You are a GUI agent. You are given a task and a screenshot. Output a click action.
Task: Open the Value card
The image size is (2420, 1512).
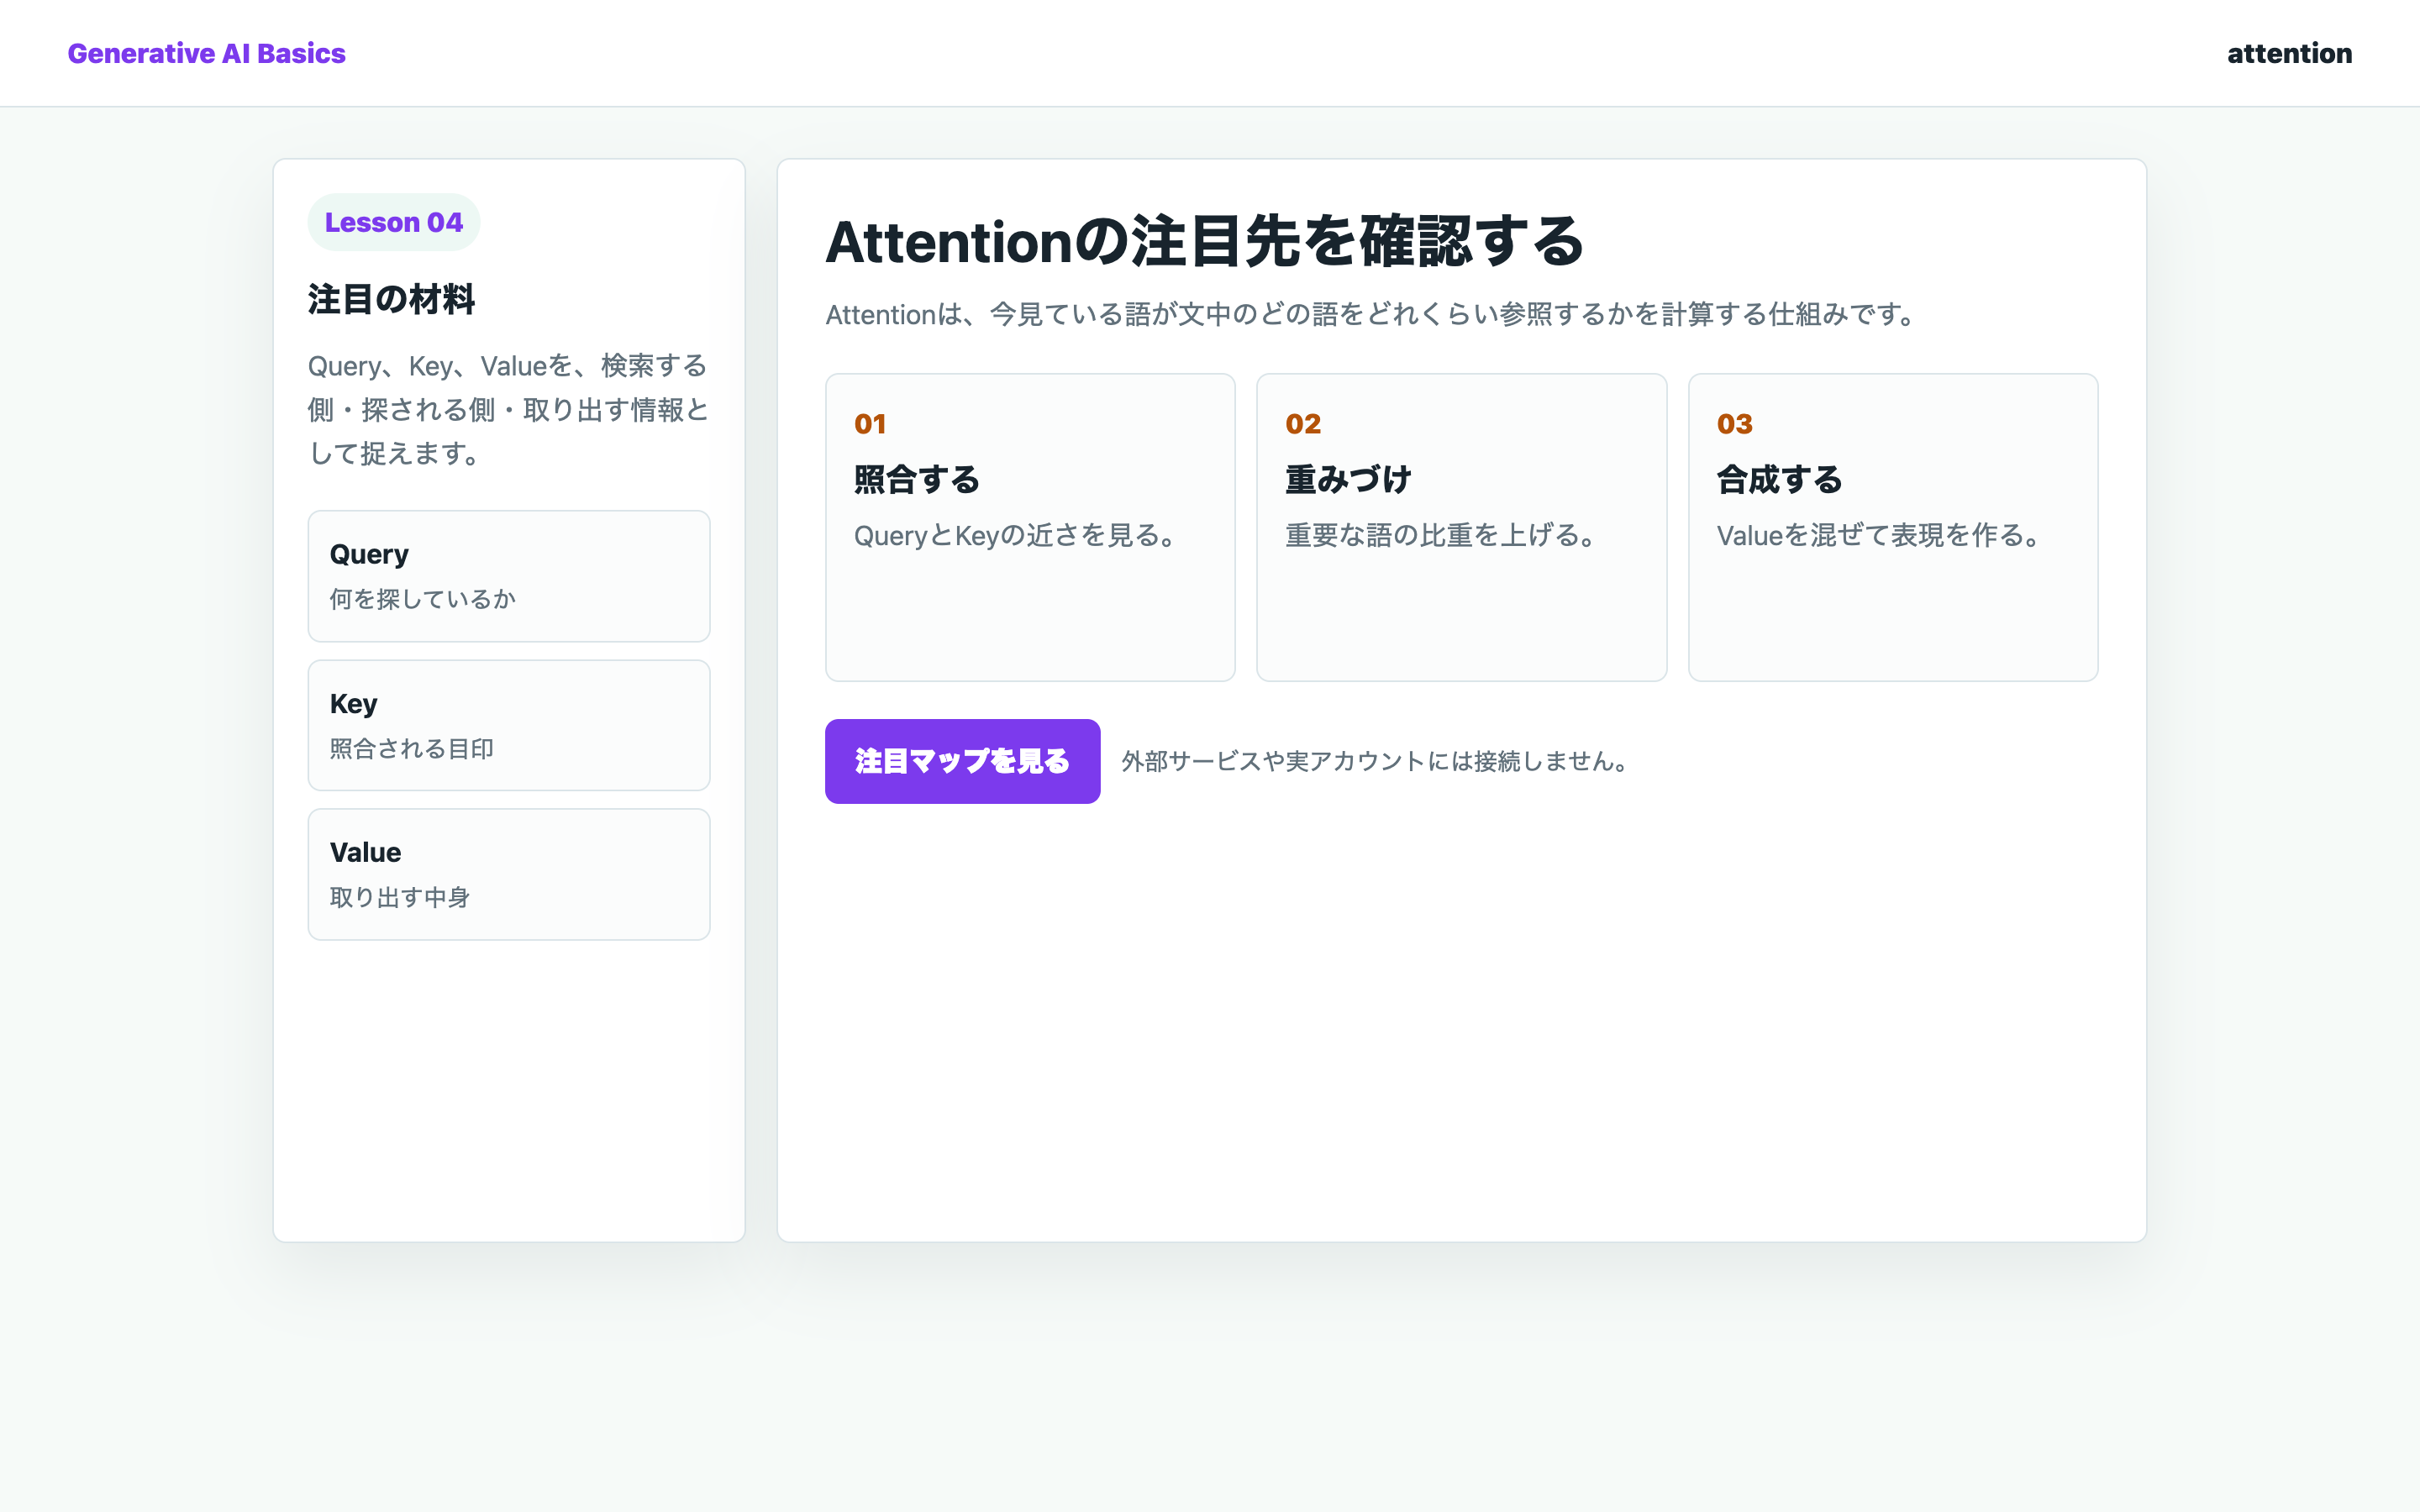[509, 874]
